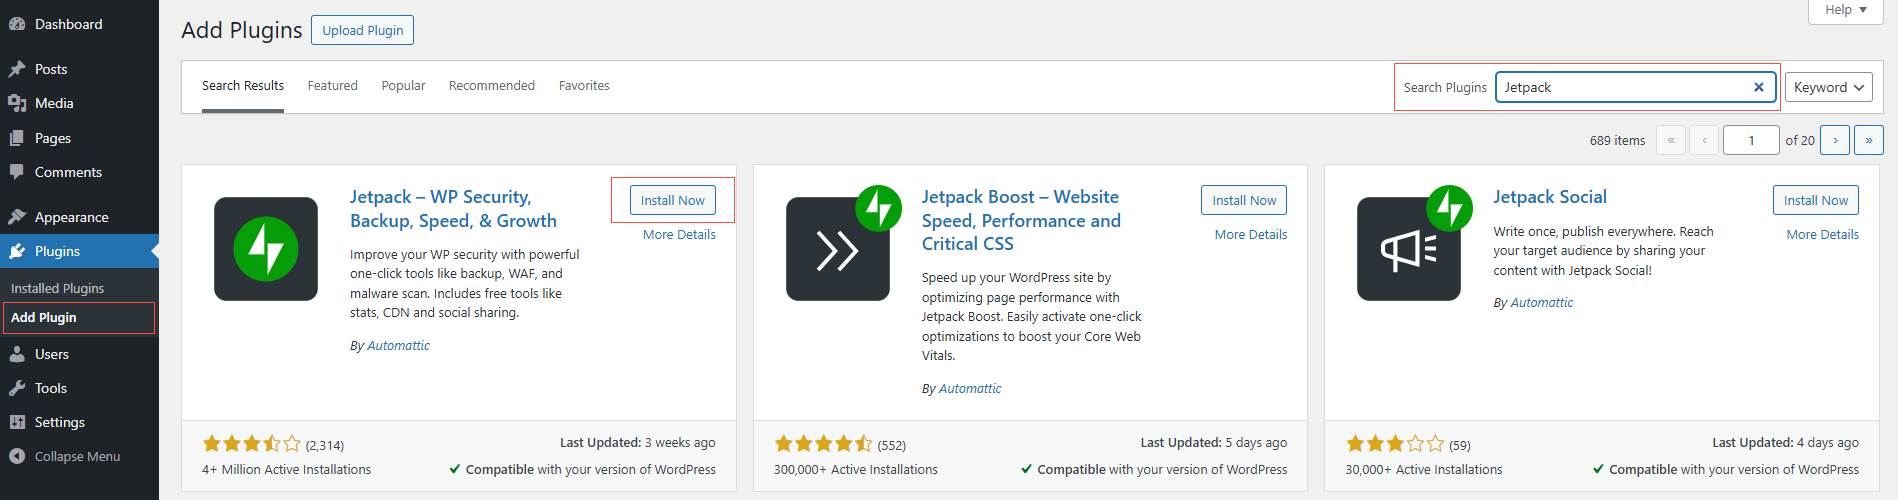Click the Collapse Menu label

coord(77,456)
